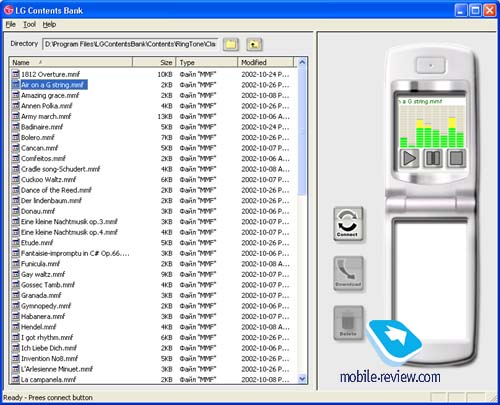This screenshot has width=500, height=405.
Task: Click the scrollbar up arrow in file list
Action: tap(302, 62)
